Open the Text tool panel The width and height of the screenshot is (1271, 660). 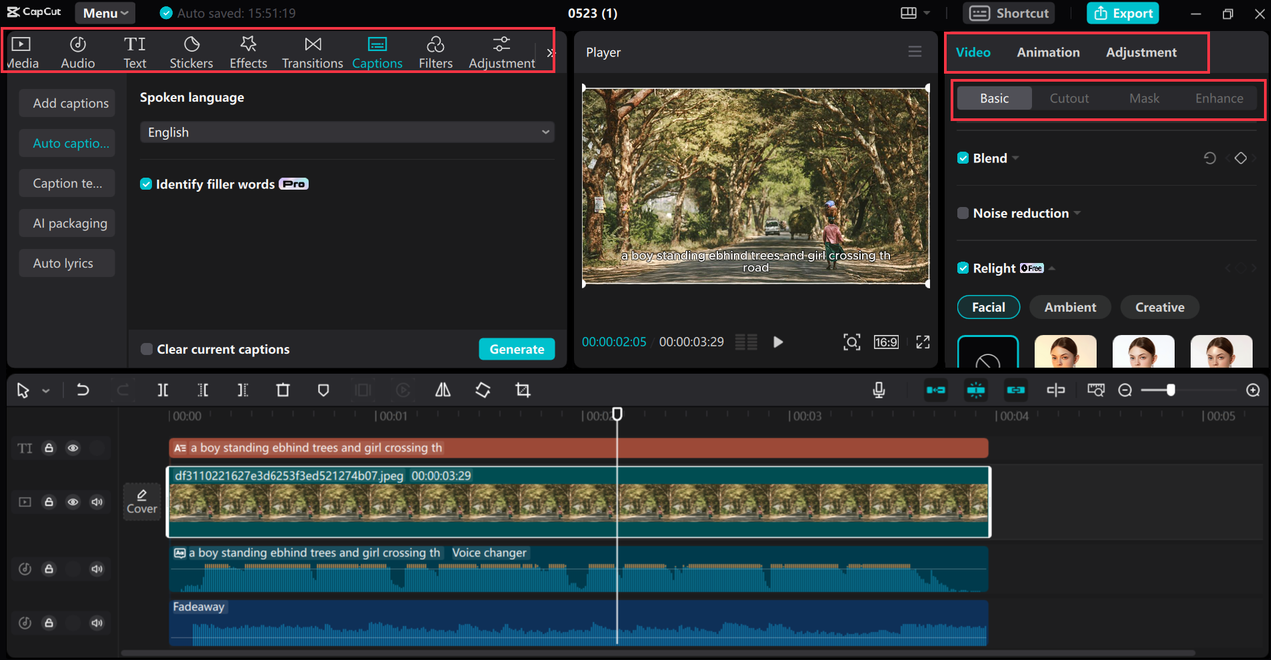pos(135,52)
